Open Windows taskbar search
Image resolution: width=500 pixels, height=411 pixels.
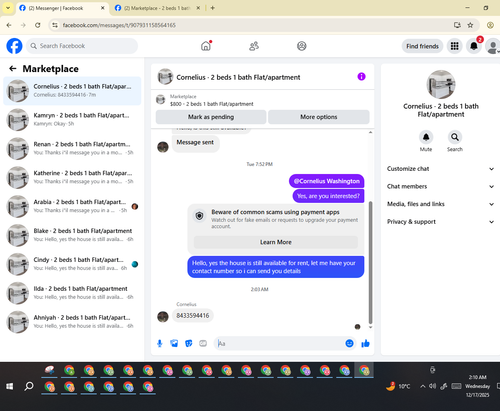(x=29, y=386)
